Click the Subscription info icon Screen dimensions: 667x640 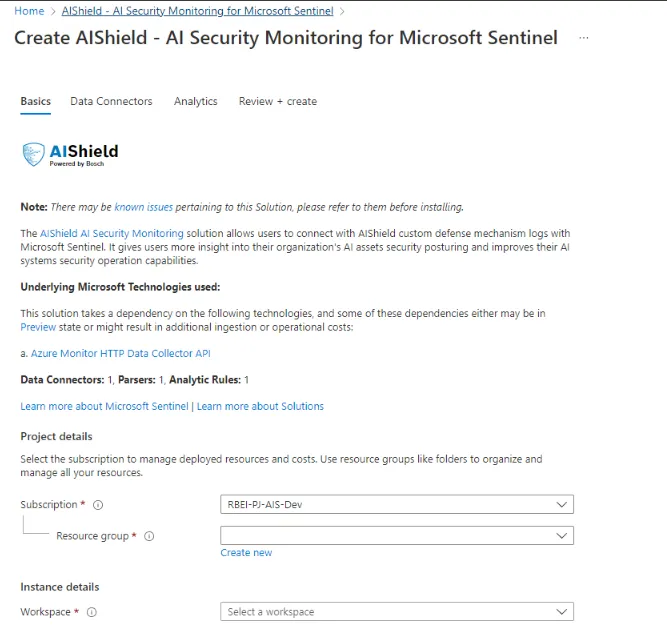click(x=98, y=505)
